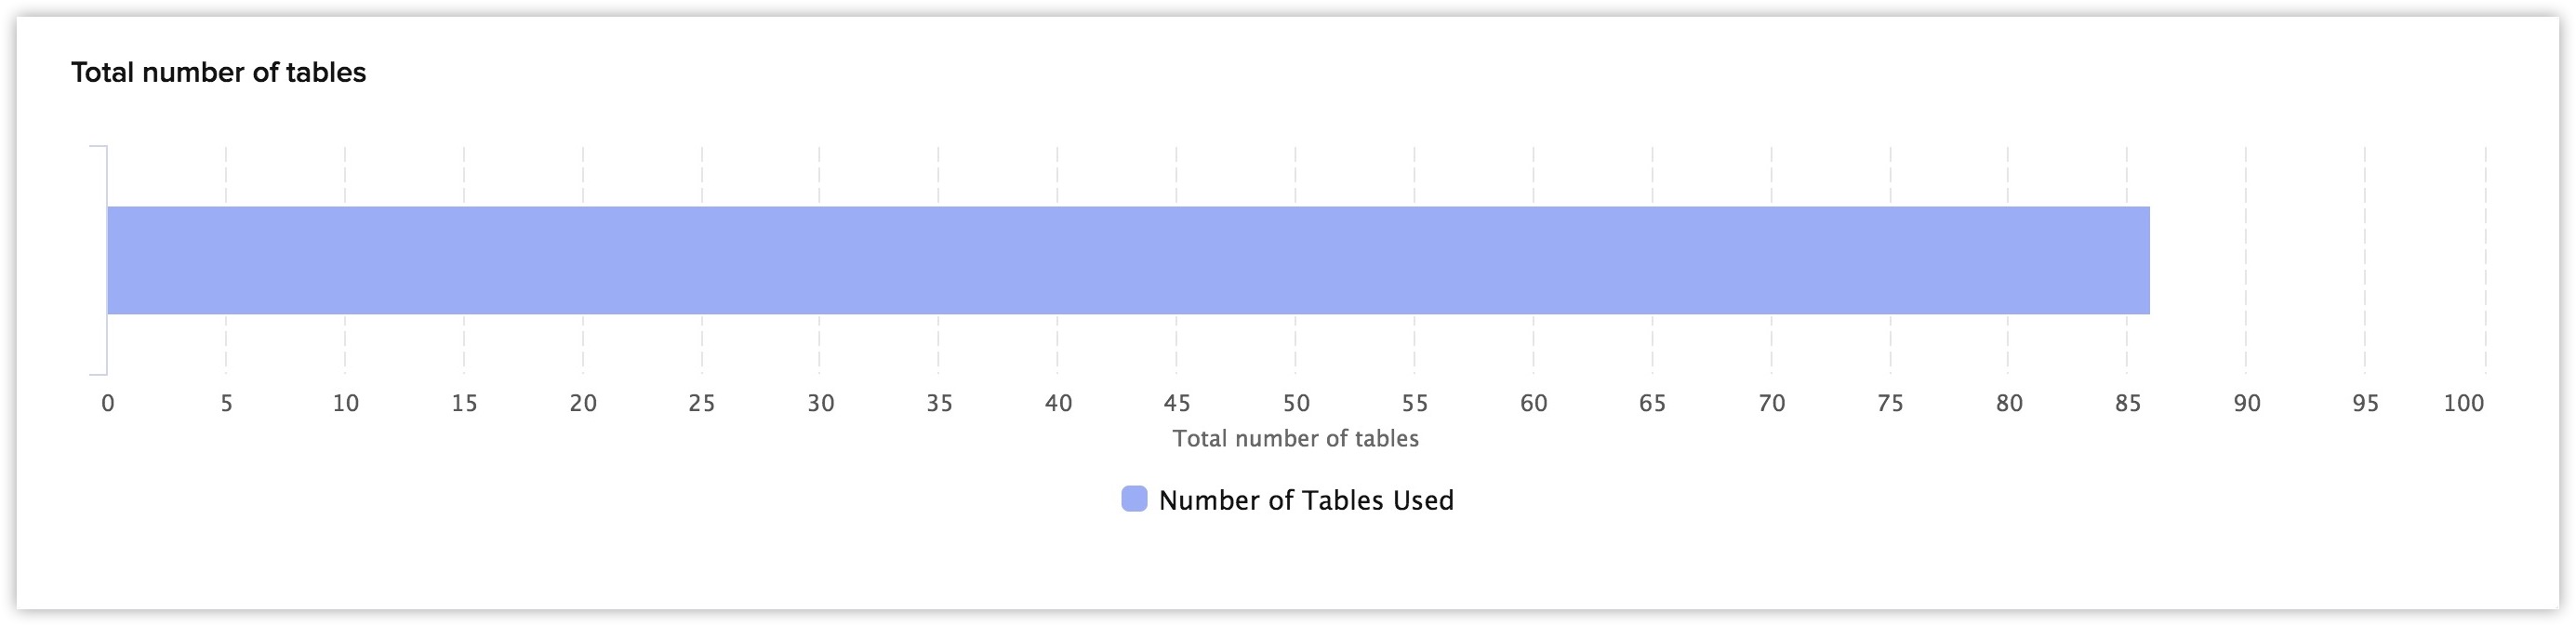This screenshot has width=2576, height=626.
Task: Toggle the 'Number of Tables Used' legend label
Action: pos(1305,500)
